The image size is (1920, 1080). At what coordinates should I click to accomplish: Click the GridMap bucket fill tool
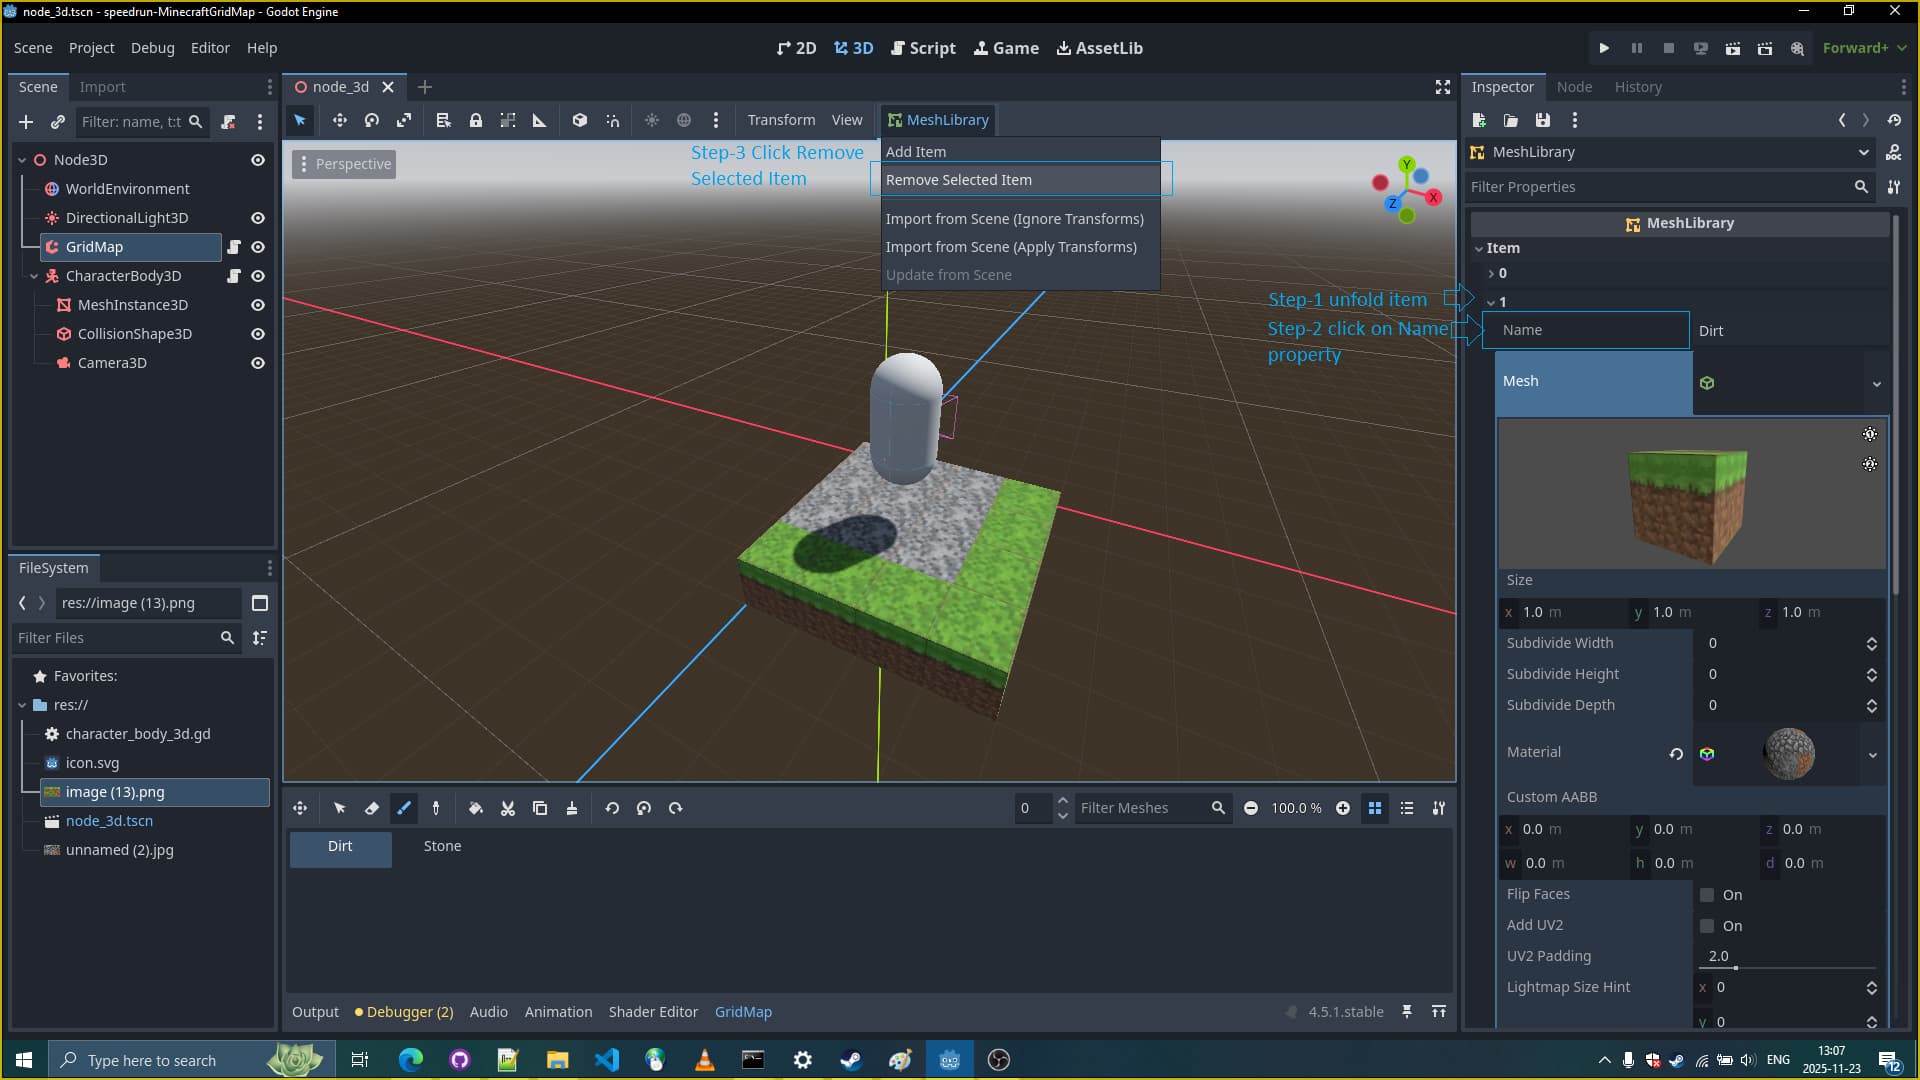pos(476,808)
